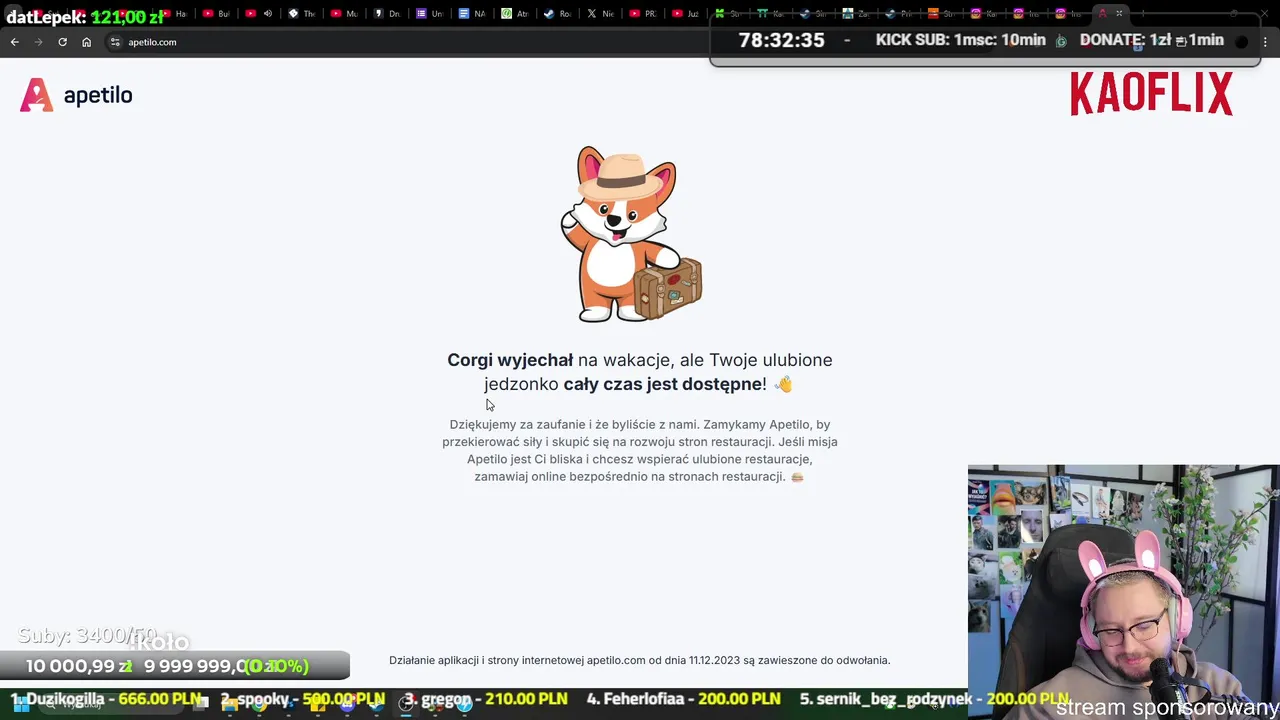Click the apetilo logo in page header

click(x=76, y=95)
